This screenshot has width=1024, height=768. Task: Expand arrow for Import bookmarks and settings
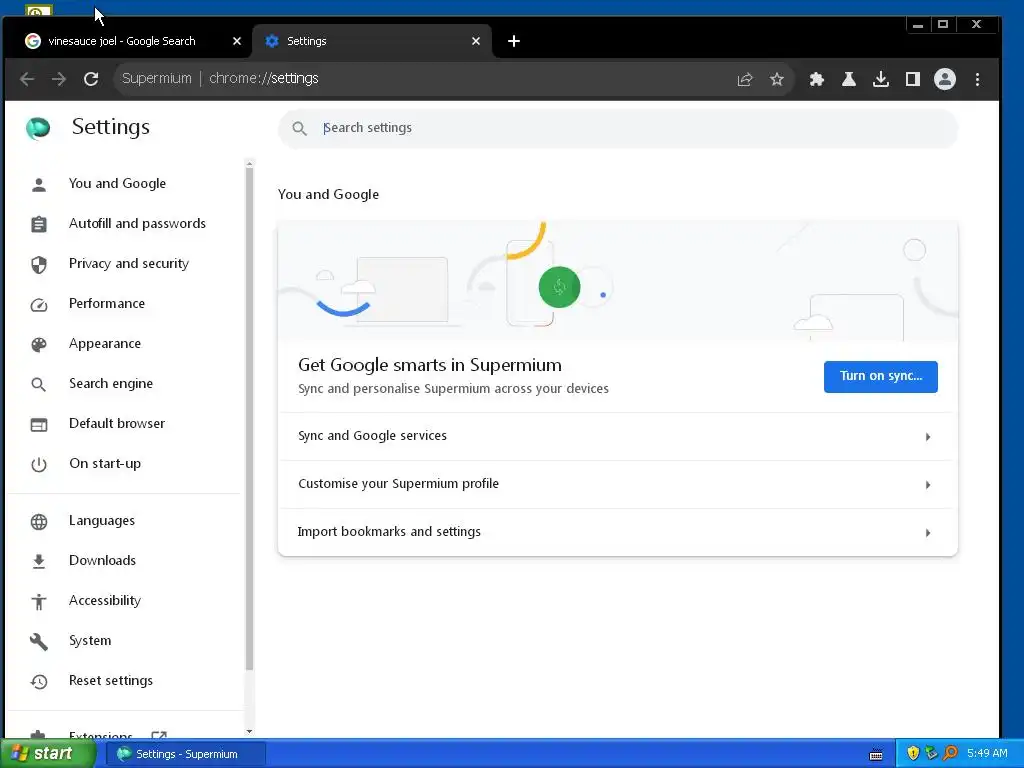click(x=927, y=533)
